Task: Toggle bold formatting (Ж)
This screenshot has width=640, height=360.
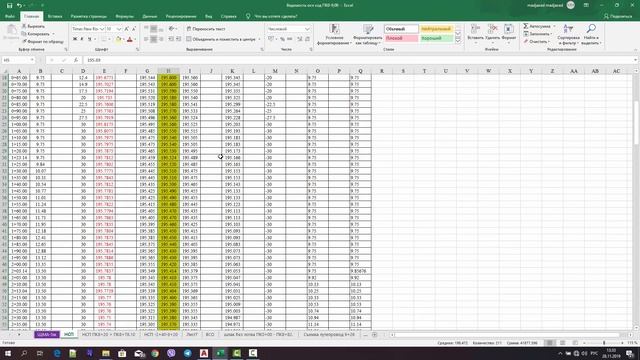Action: point(75,39)
